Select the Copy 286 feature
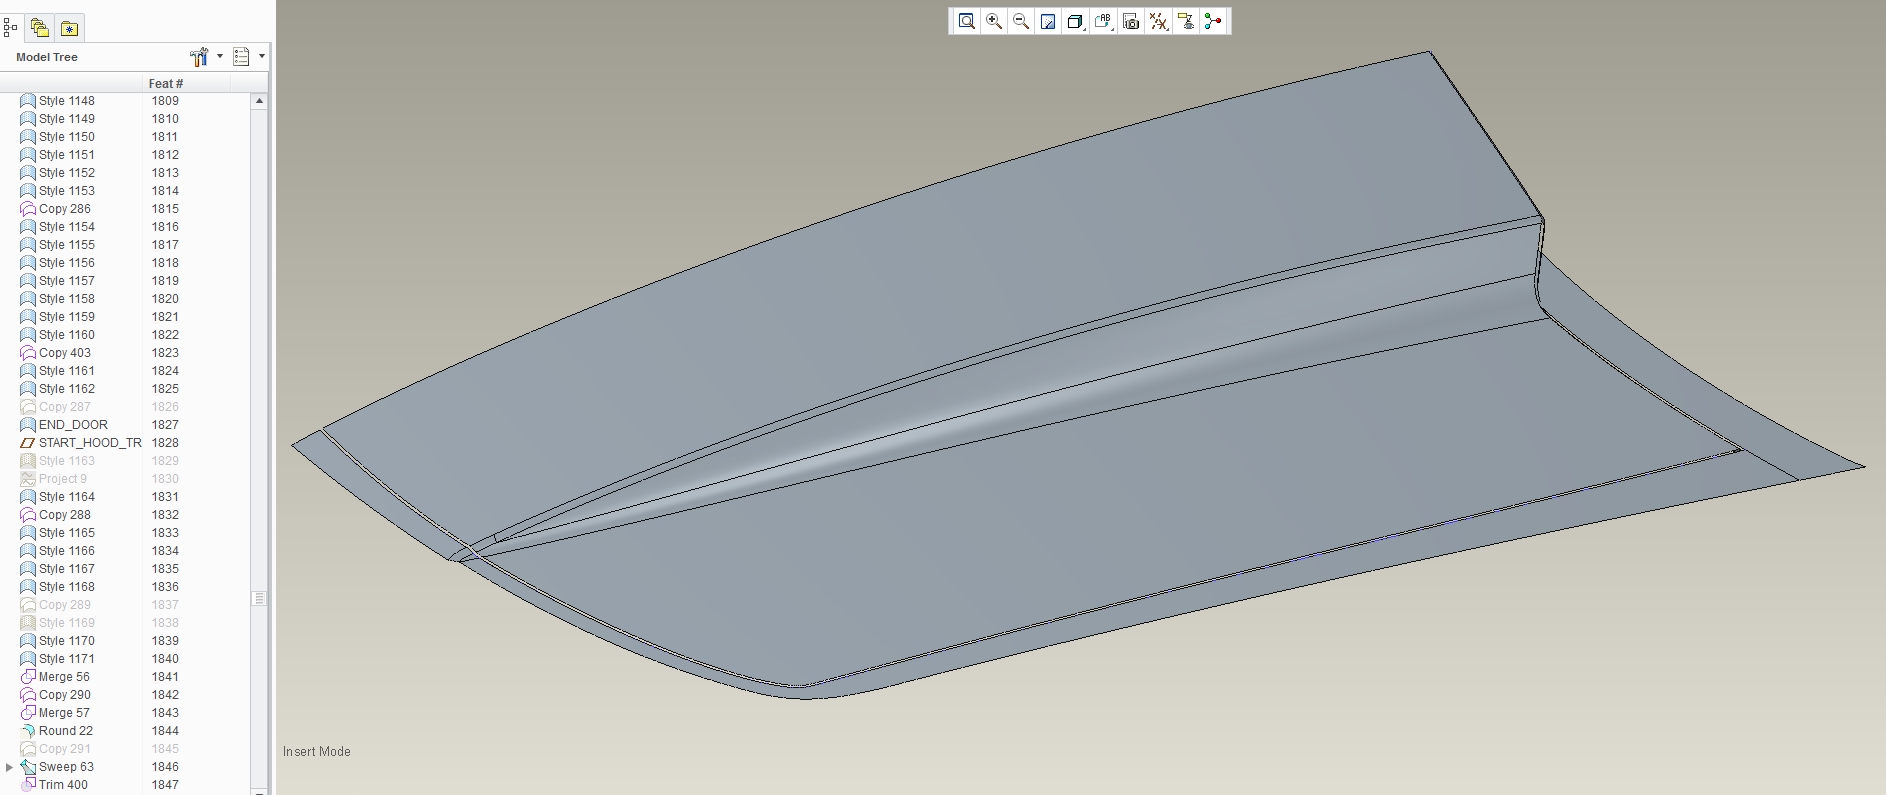 pos(65,209)
